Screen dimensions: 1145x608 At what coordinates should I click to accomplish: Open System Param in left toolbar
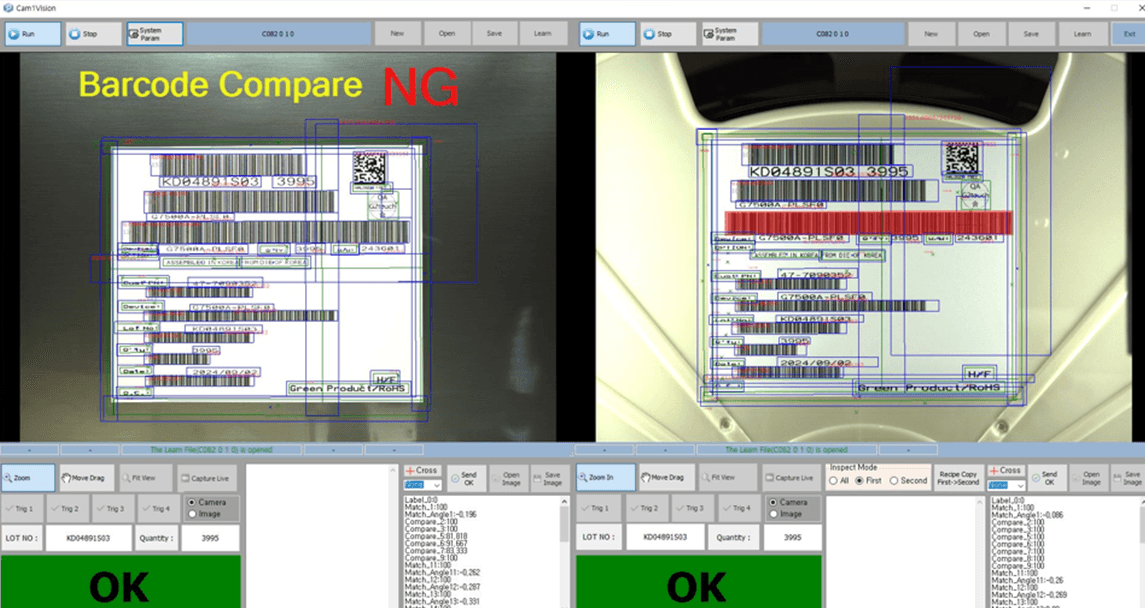click(155, 34)
